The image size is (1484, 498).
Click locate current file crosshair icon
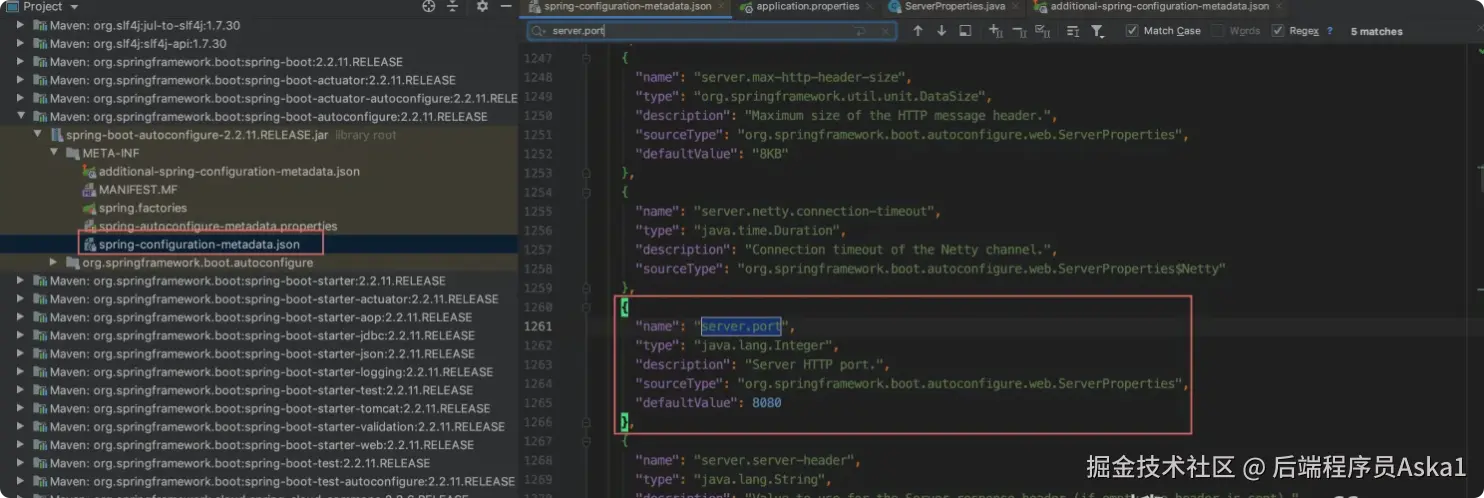[429, 6]
